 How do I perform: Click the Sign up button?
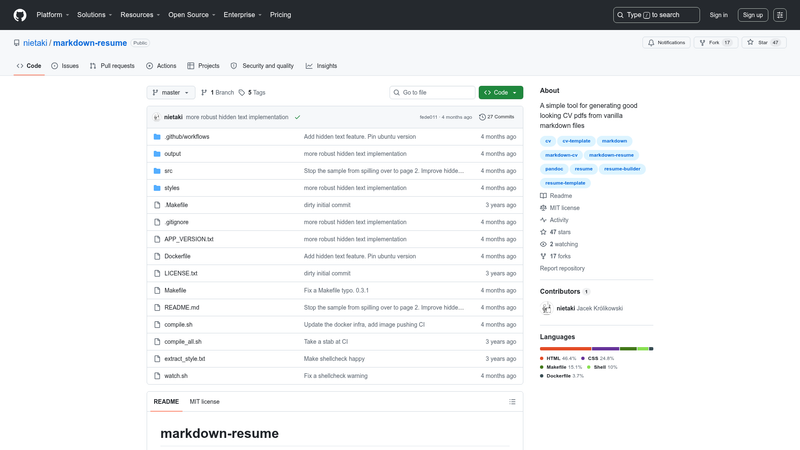[x=753, y=15]
